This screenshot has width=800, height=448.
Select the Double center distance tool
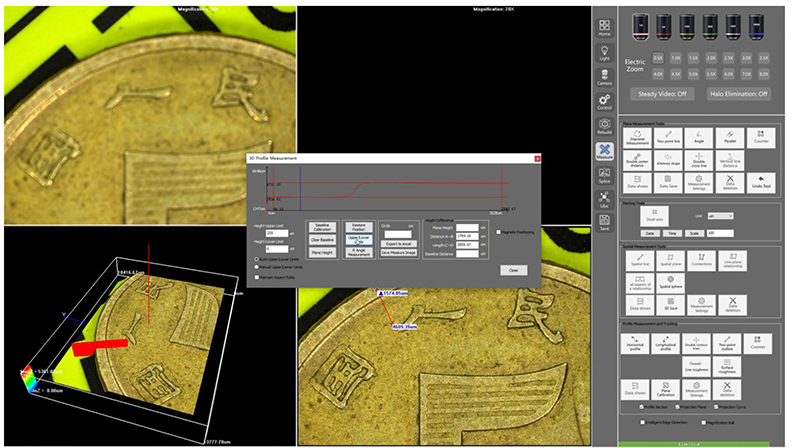pyautogui.click(x=637, y=160)
